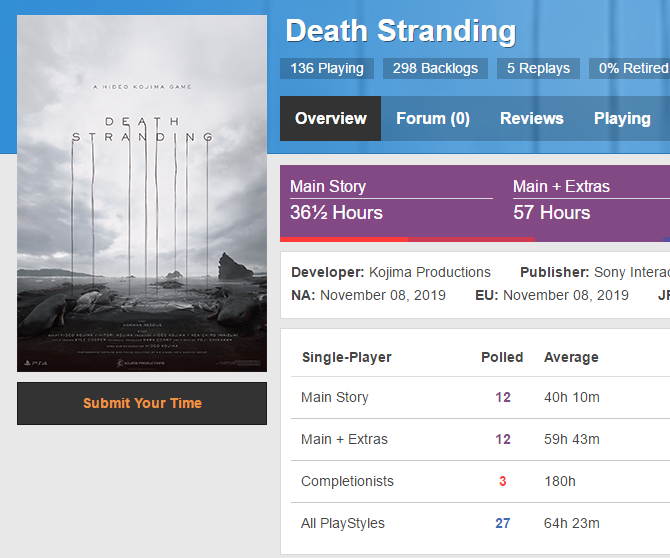This screenshot has height=558, width=670.
Task: Click the Main + Extras 57 Hours box
Action: click(591, 203)
